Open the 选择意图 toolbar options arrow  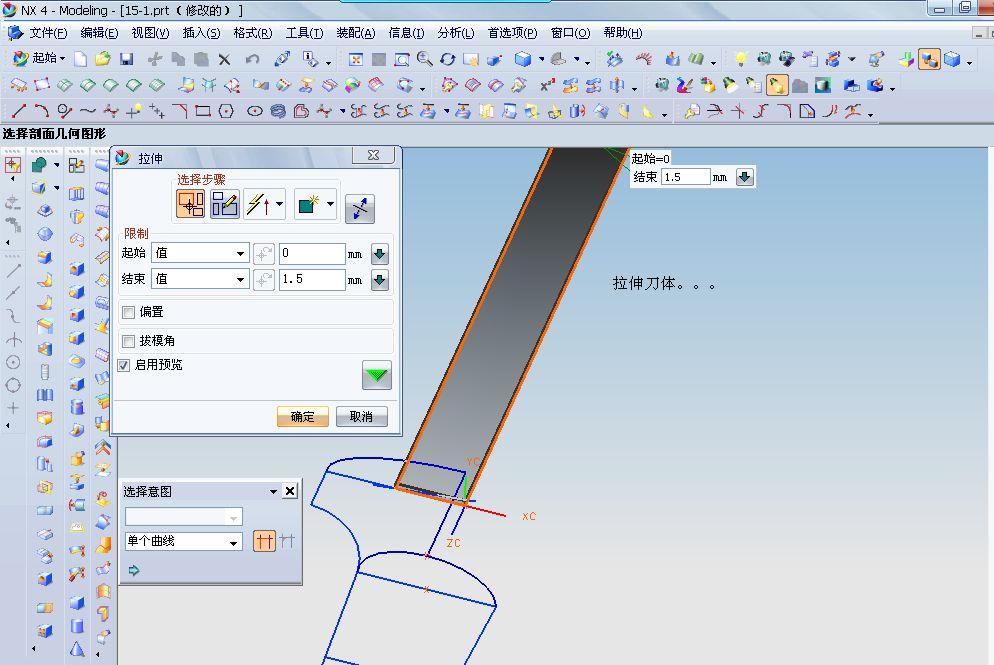pos(273,491)
